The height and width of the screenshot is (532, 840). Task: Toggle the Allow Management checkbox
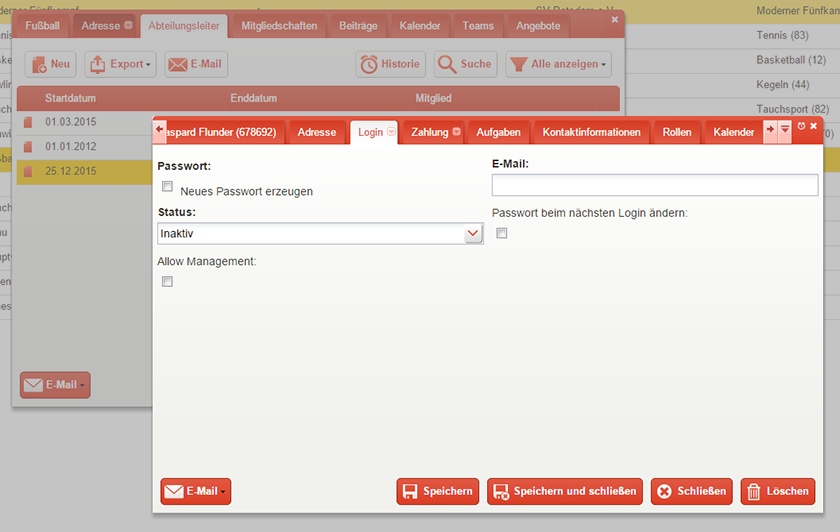click(x=167, y=281)
